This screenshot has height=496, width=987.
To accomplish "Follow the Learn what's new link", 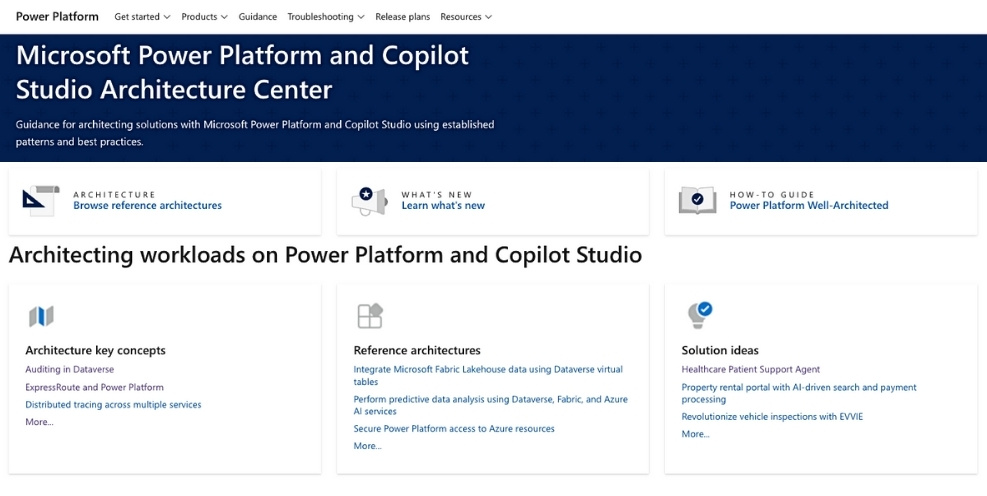I will [443, 206].
